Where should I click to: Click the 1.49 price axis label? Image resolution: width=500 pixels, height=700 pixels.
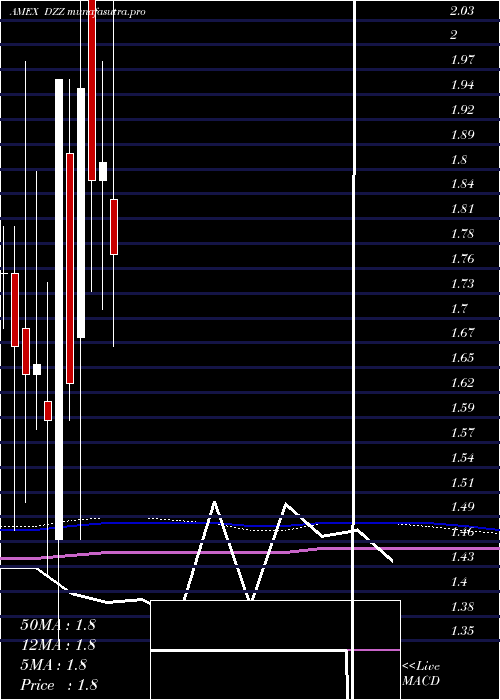462,507
